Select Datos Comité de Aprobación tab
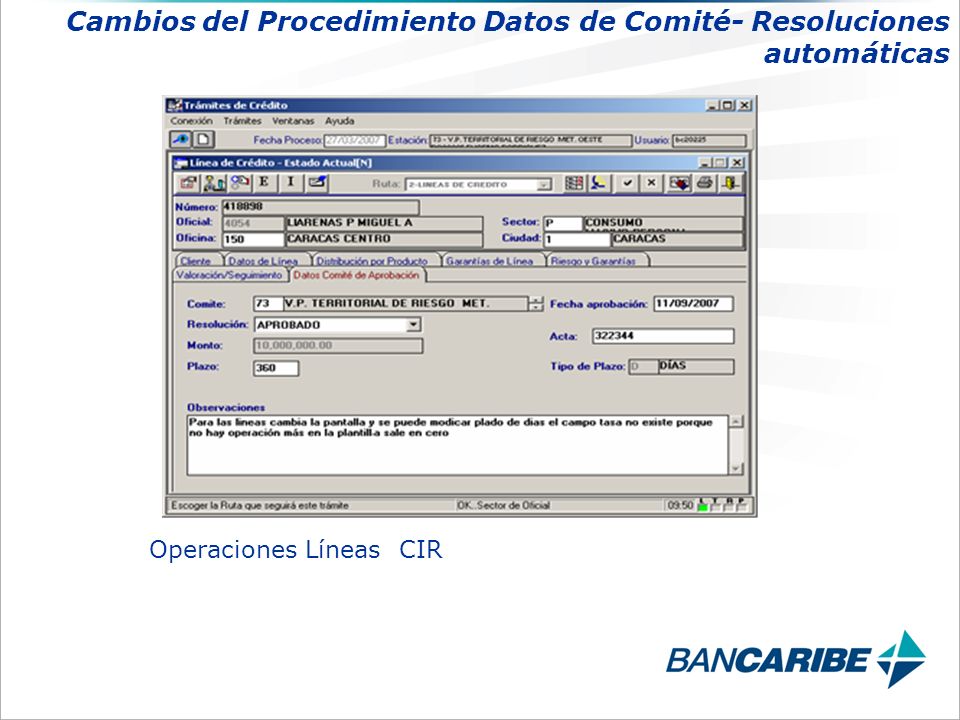This screenshot has height=720, width=960. tap(356, 276)
